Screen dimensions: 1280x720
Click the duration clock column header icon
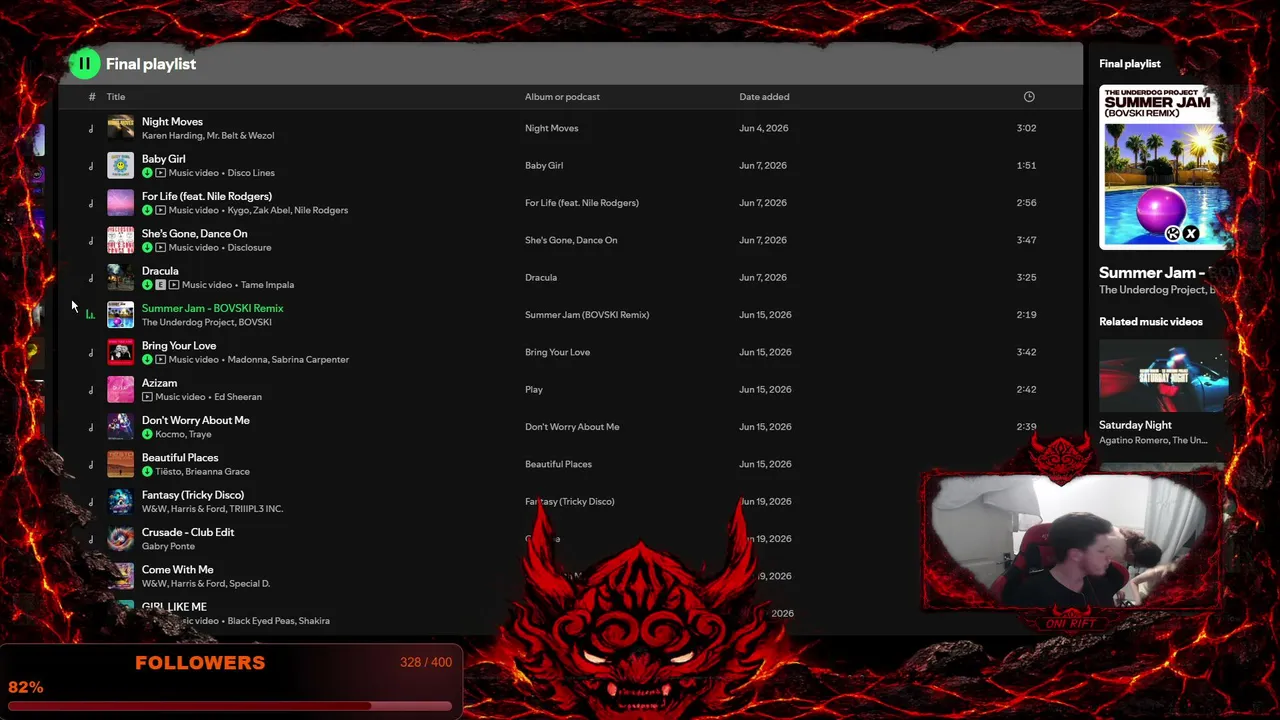coord(1029,97)
